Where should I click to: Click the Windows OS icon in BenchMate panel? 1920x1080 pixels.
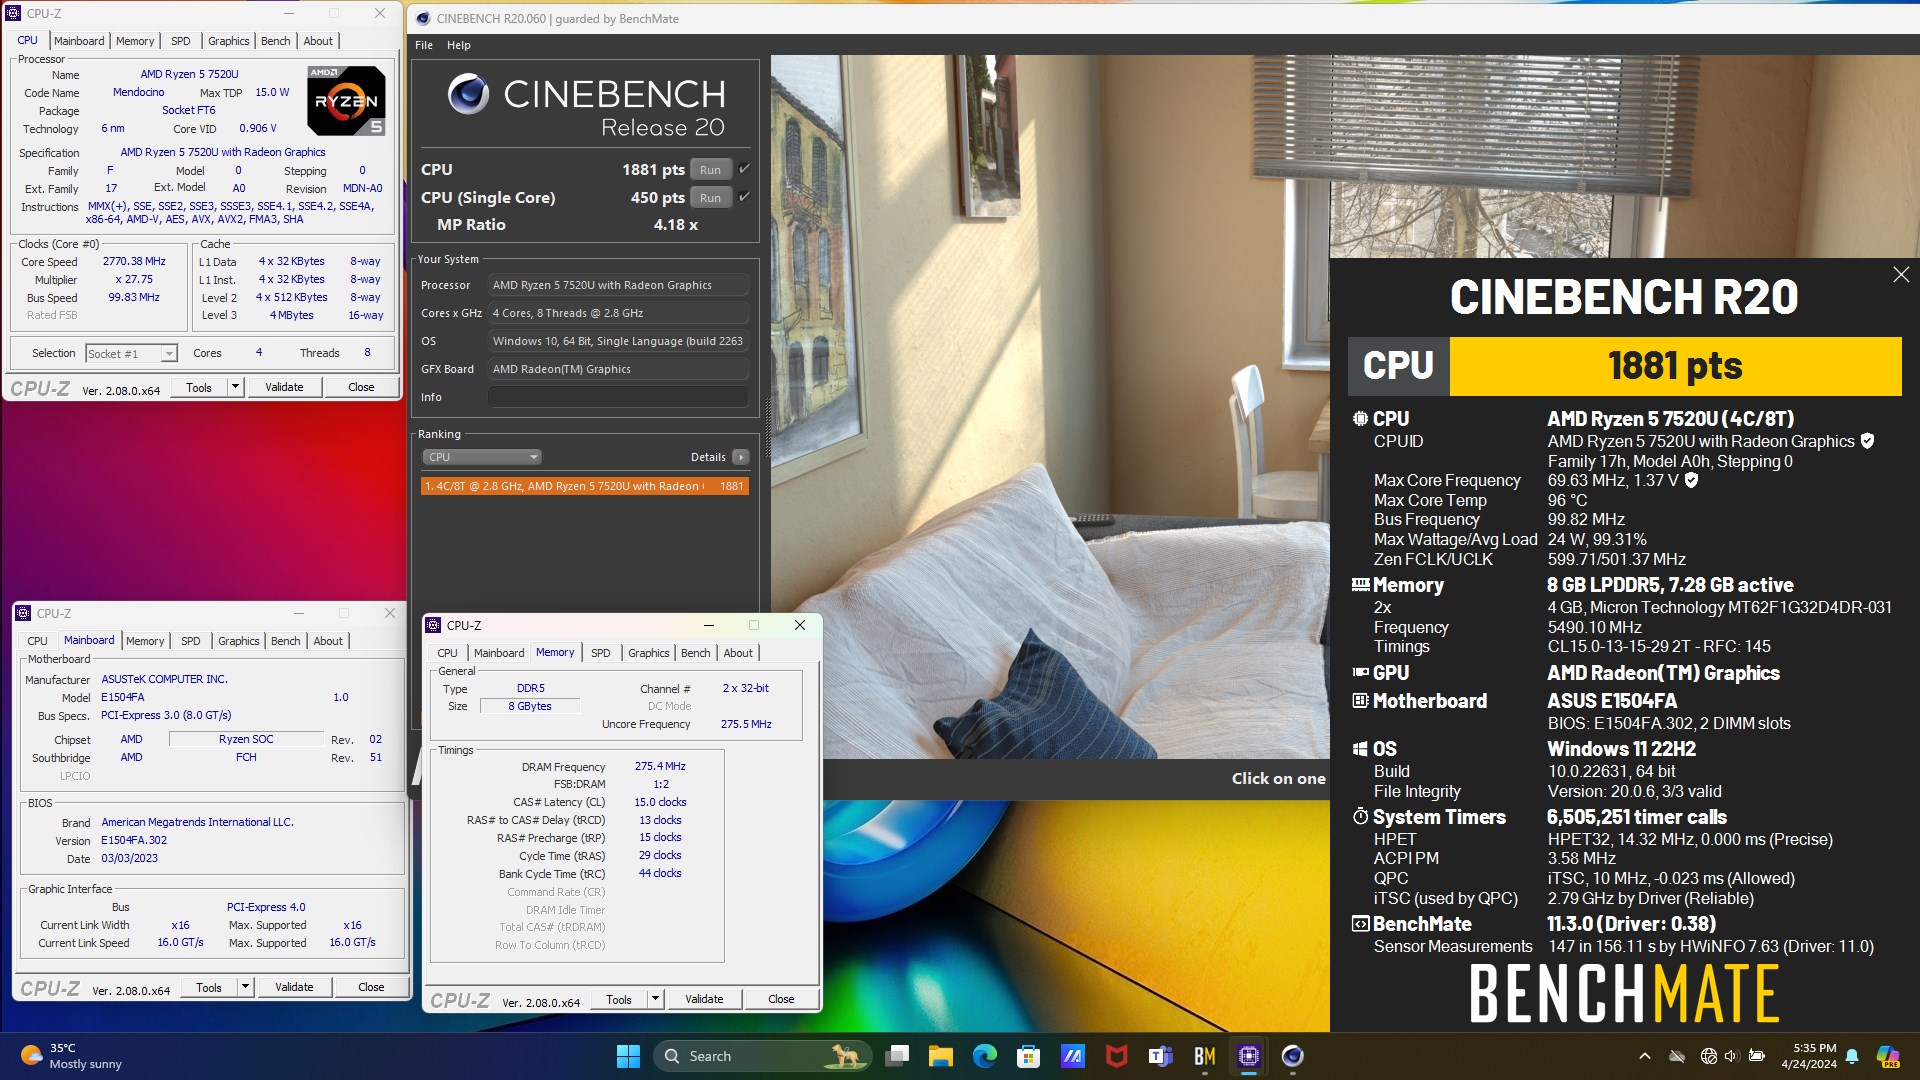[1360, 749]
